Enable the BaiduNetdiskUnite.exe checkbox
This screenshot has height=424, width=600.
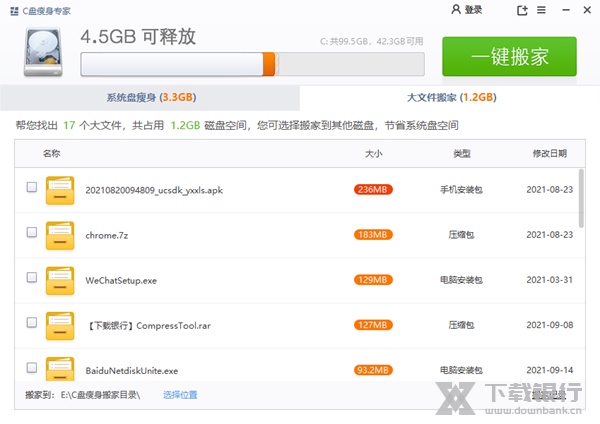pyautogui.click(x=32, y=368)
